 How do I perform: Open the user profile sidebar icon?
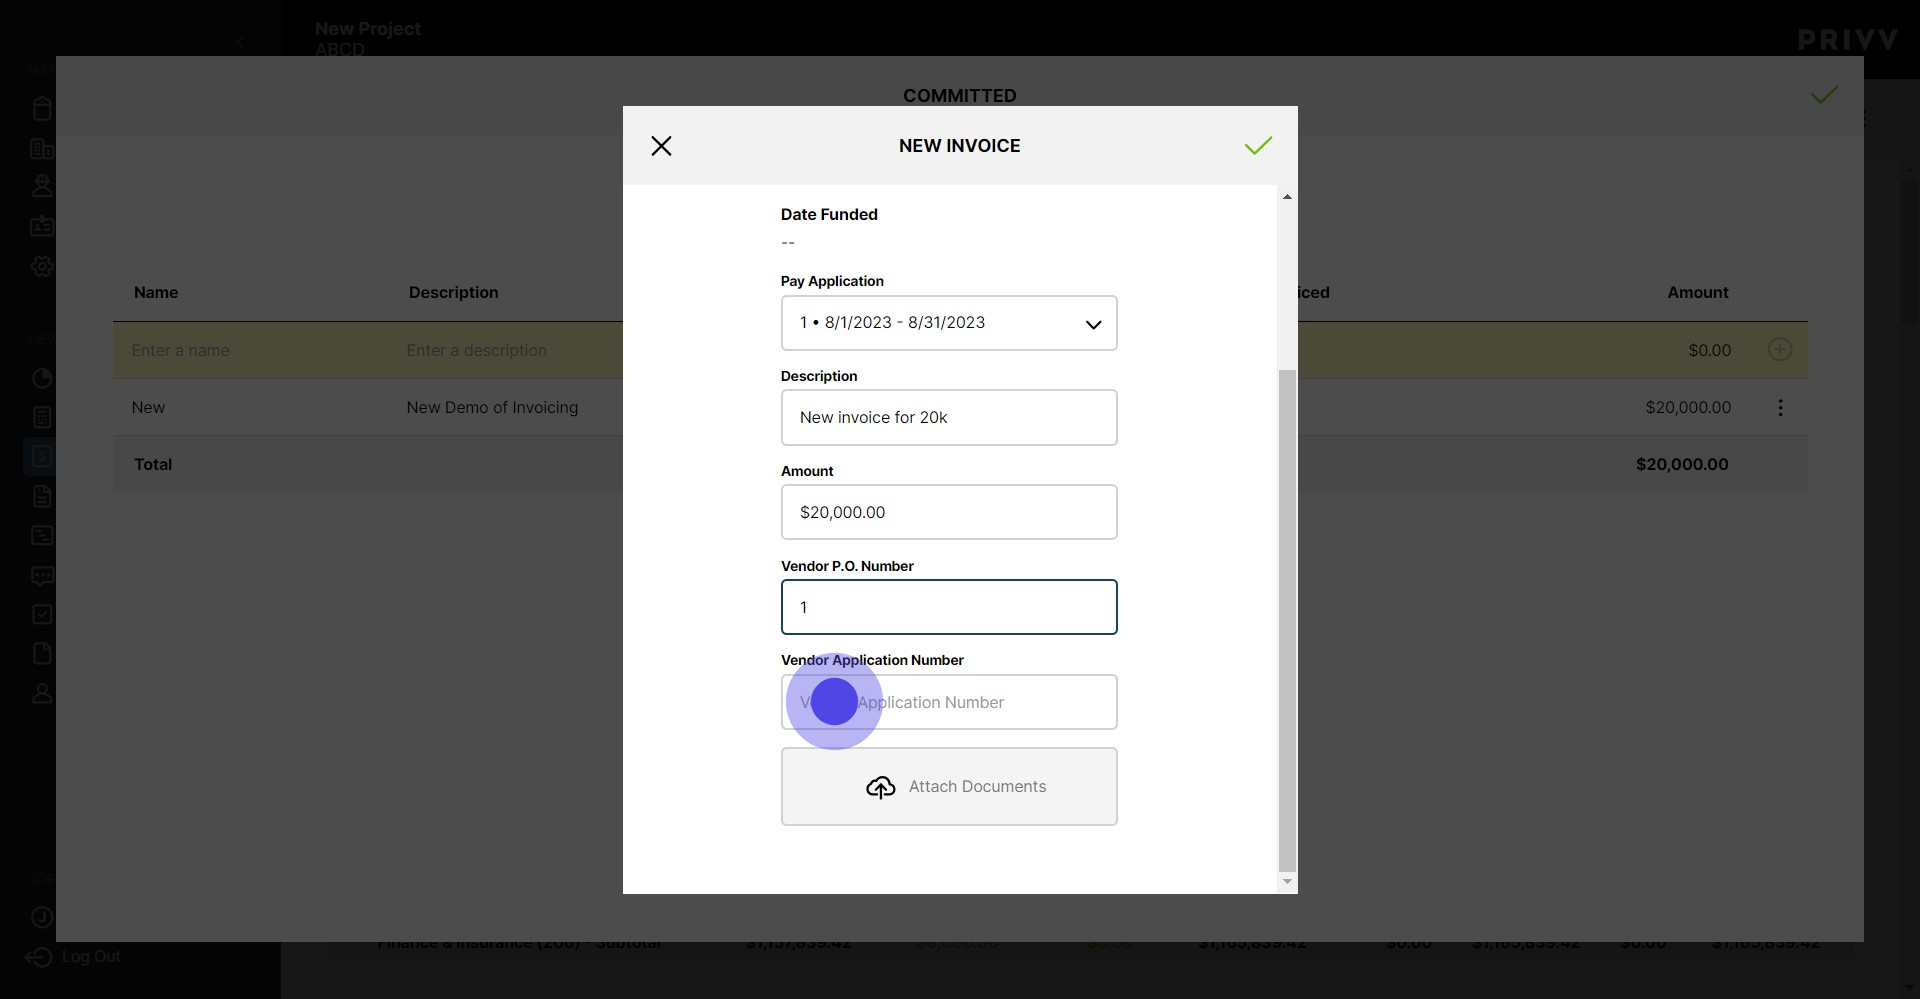tap(42, 693)
